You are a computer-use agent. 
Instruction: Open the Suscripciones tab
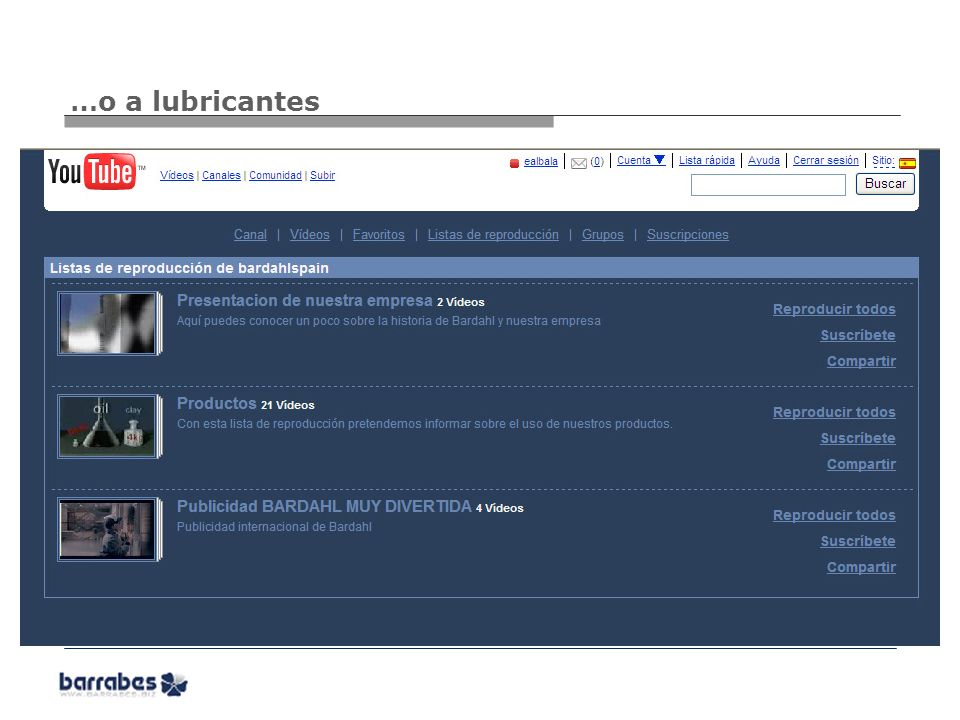[x=688, y=234]
